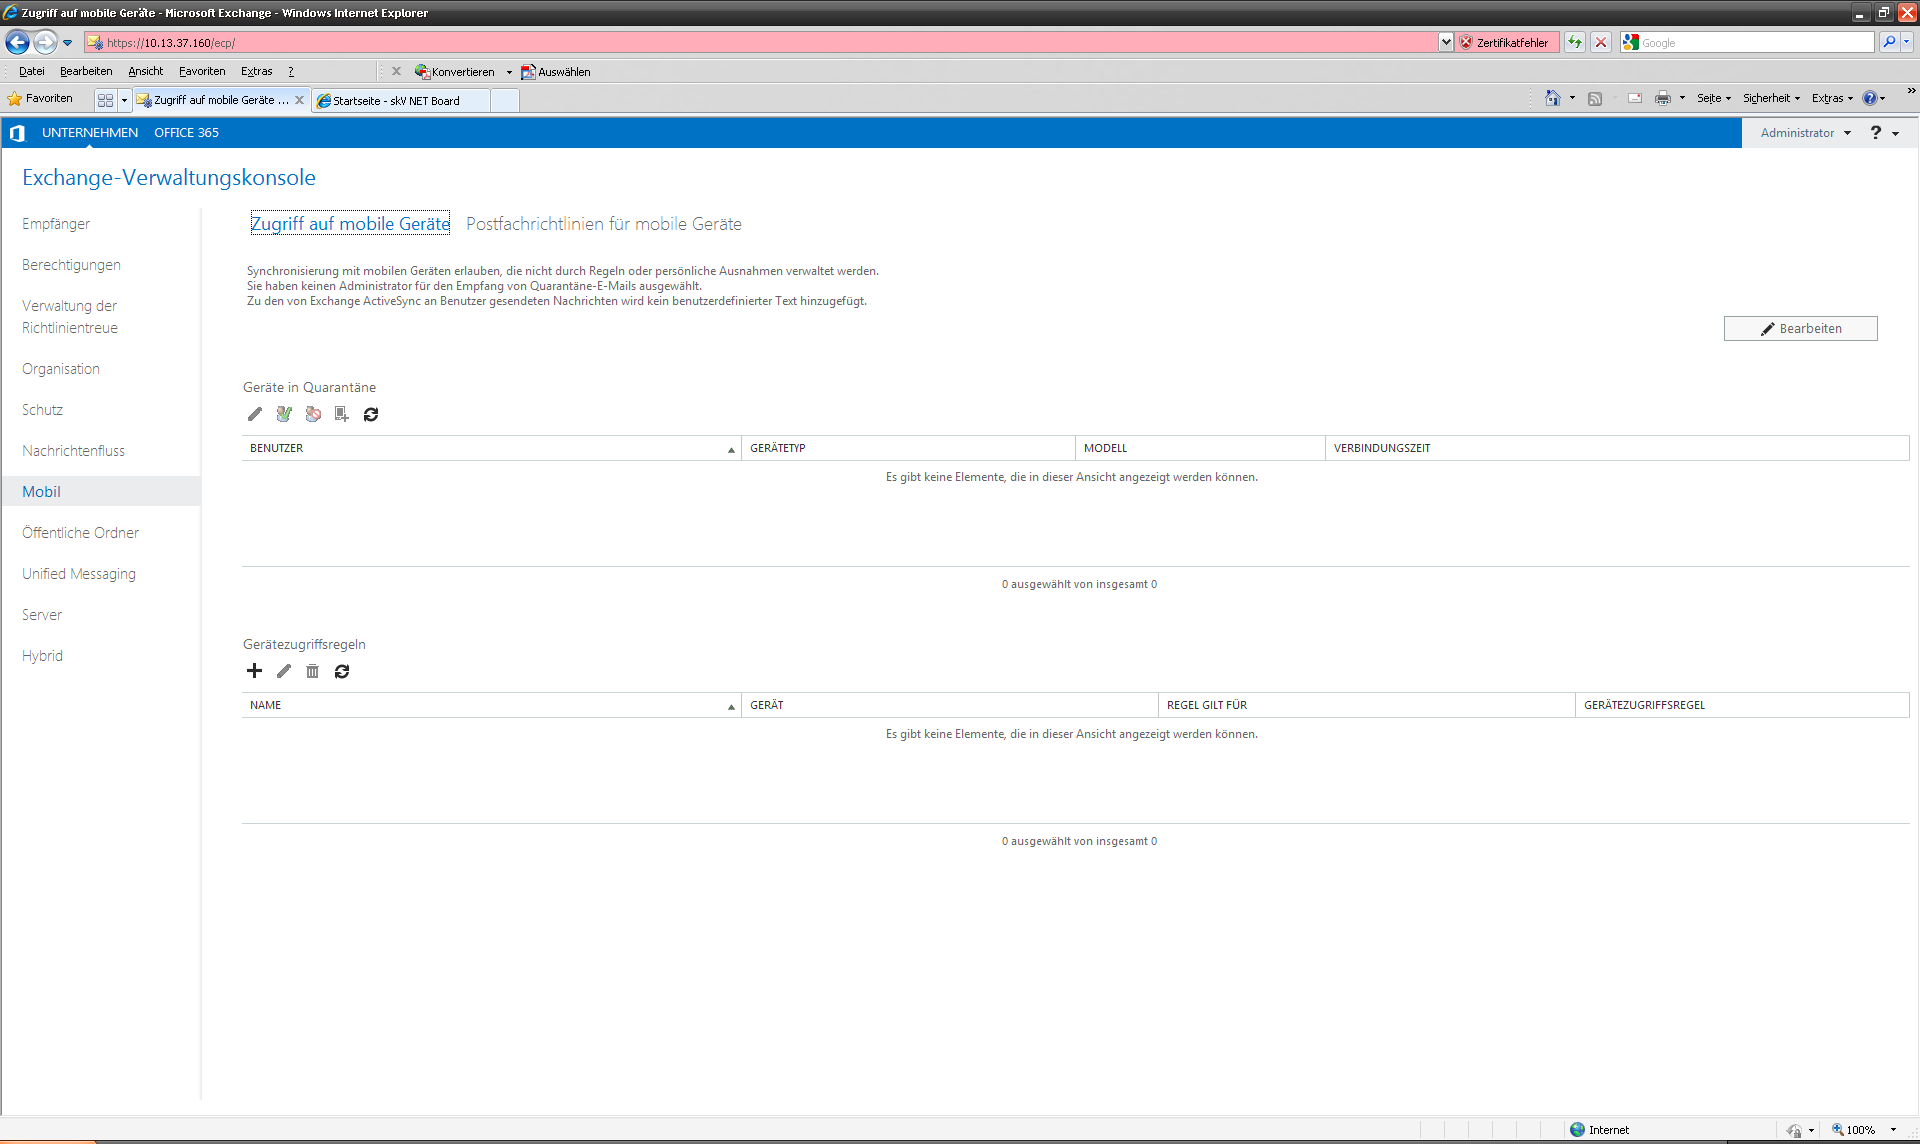Click the block user icon in quarantine toolbar
The image size is (1920, 1144).
click(x=313, y=414)
